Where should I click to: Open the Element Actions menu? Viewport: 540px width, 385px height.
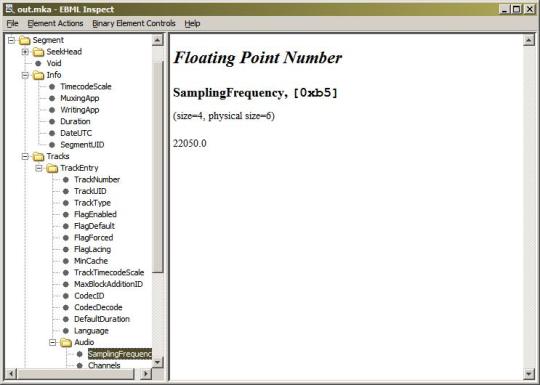[x=55, y=23]
